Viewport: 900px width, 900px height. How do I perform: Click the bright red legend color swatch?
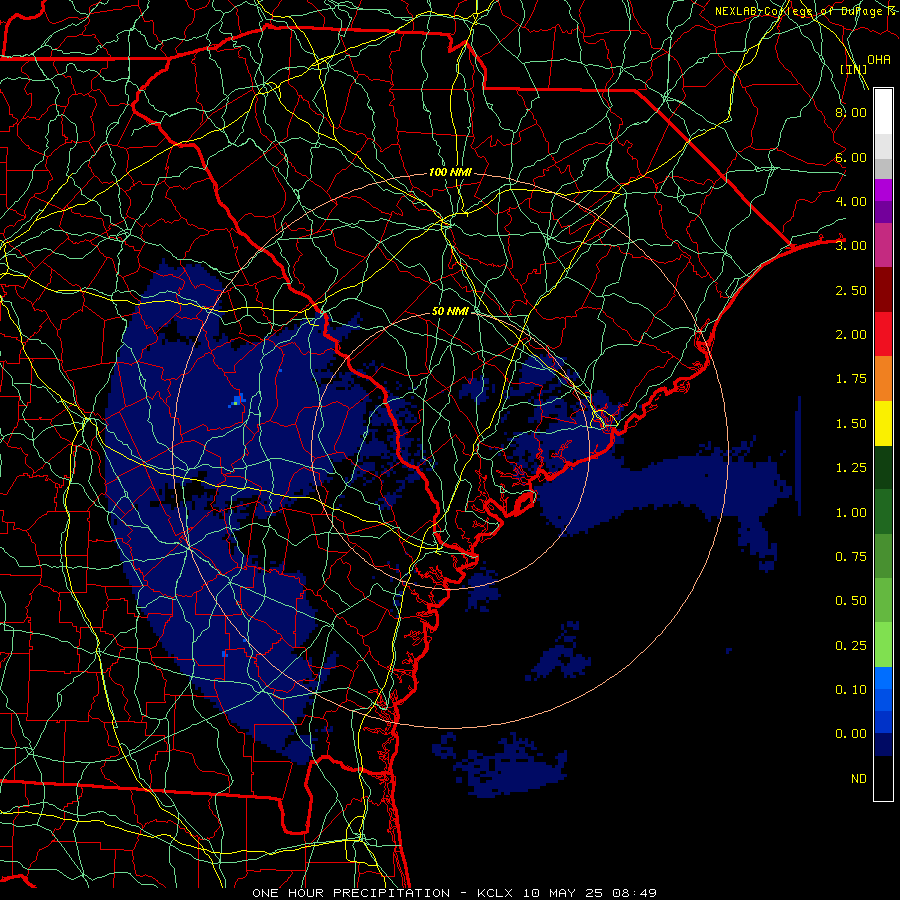point(883,334)
